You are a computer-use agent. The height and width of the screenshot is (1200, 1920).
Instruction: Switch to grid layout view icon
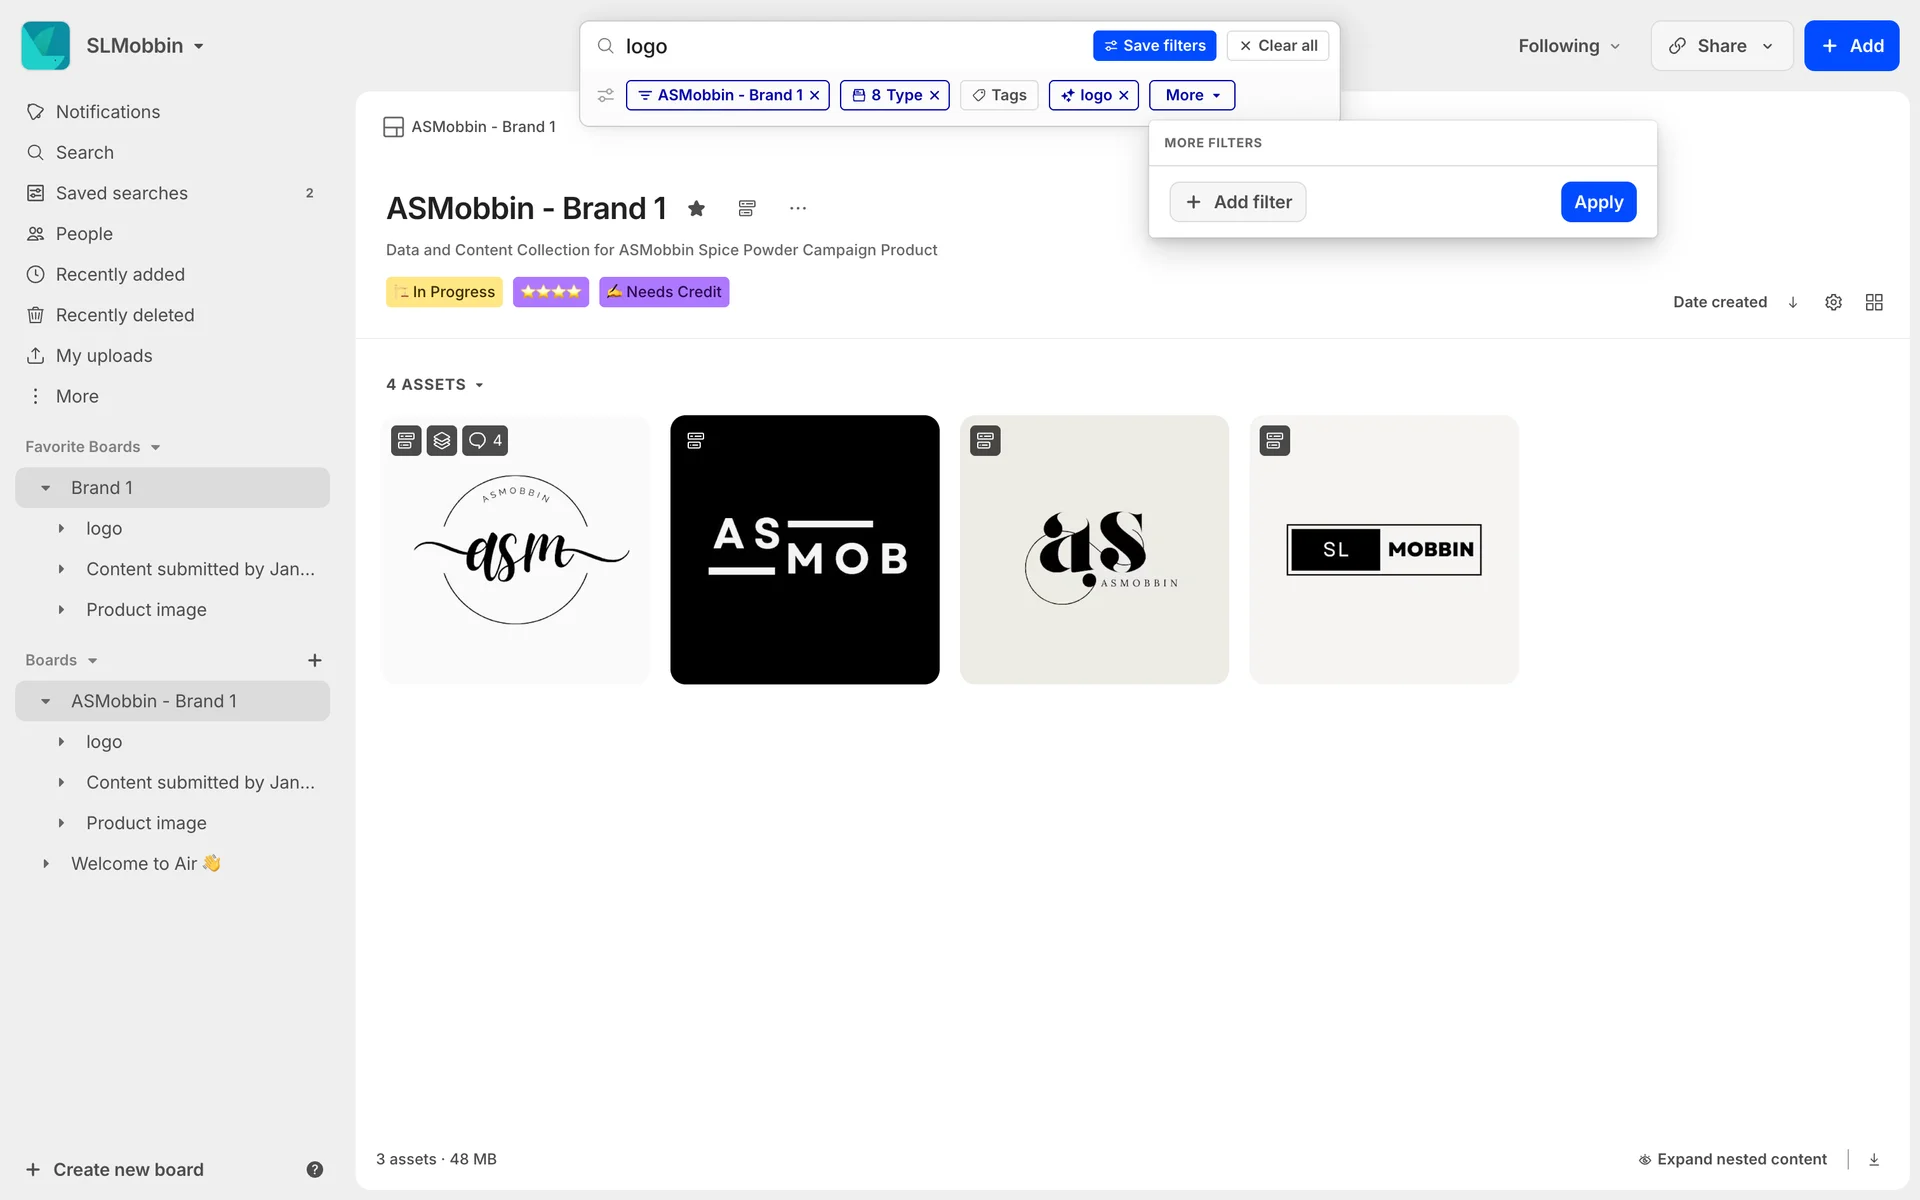pyautogui.click(x=1874, y=302)
